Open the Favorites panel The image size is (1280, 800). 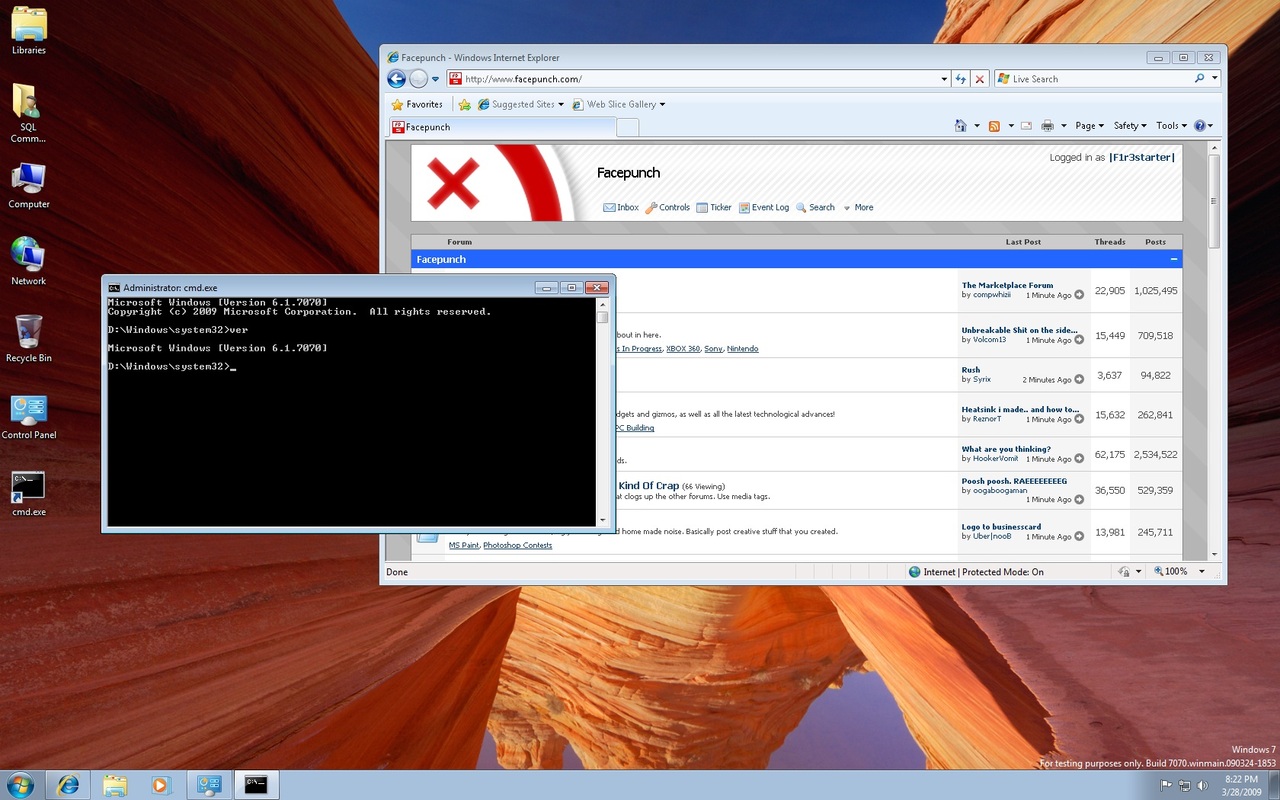pos(417,104)
